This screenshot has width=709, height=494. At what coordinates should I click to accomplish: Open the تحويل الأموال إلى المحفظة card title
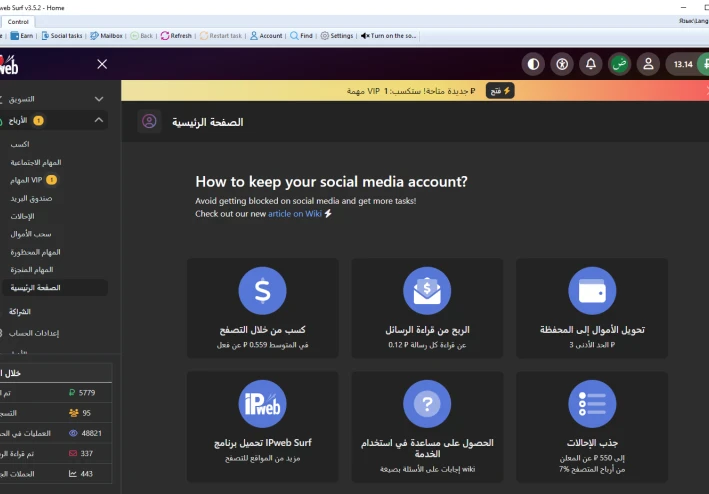point(592,330)
